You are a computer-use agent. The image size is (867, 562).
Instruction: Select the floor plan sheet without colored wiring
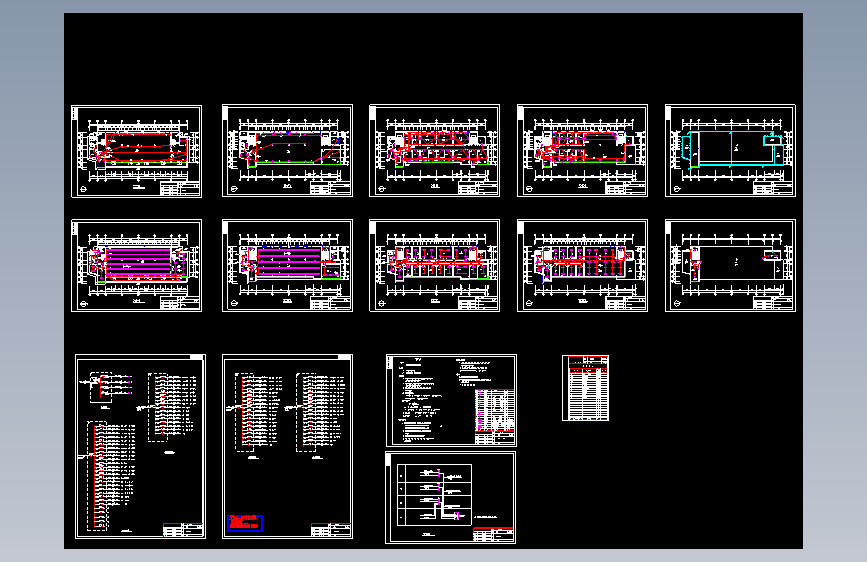730,266
